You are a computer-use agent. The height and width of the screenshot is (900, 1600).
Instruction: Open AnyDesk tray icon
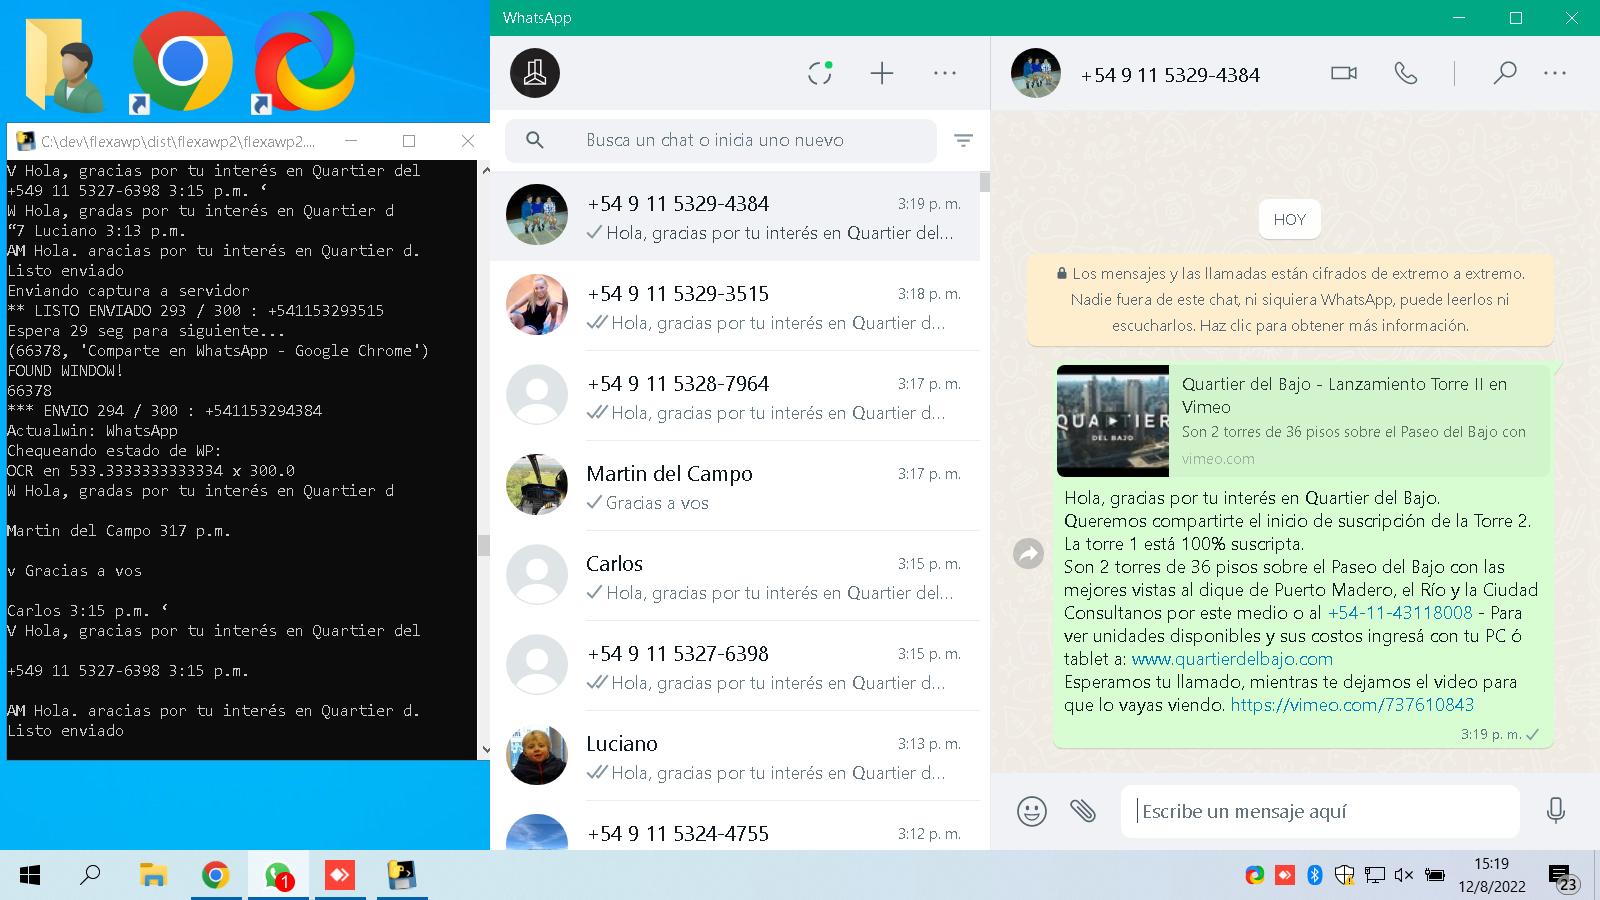coord(1285,876)
